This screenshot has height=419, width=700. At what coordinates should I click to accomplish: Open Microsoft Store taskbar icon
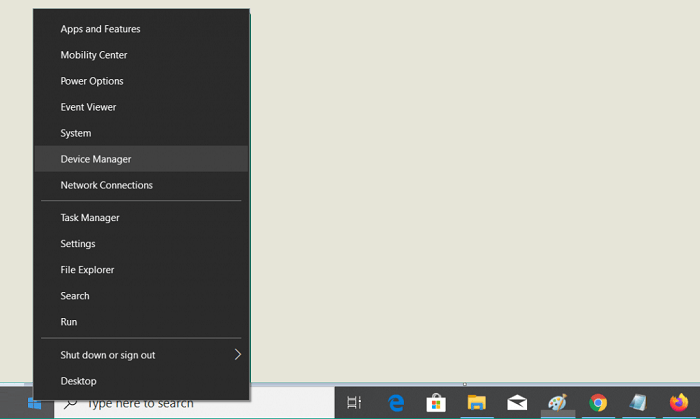click(x=436, y=403)
